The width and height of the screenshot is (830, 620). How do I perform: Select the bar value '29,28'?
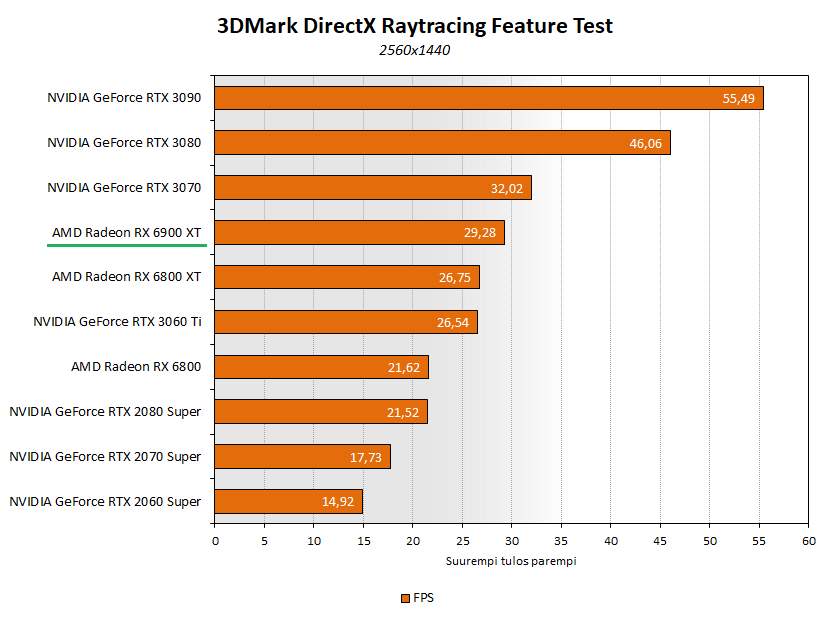tap(480, 233)
